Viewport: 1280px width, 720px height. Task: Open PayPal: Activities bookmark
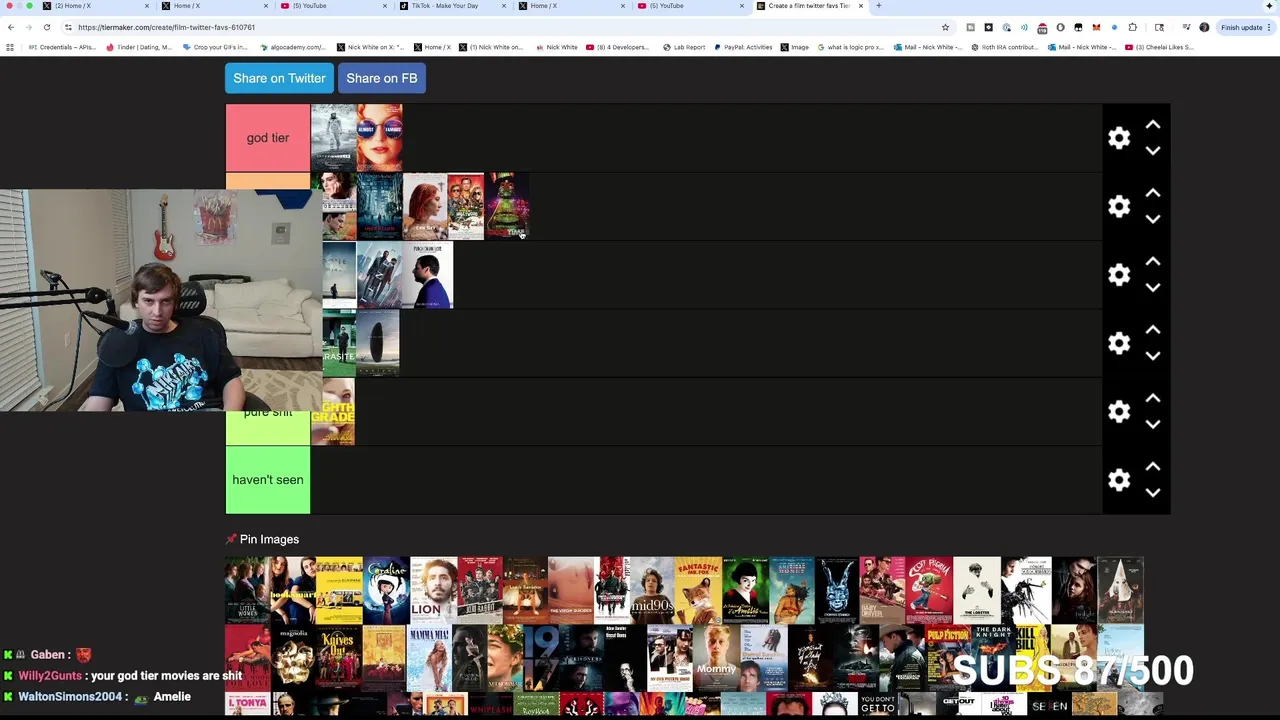744,47
